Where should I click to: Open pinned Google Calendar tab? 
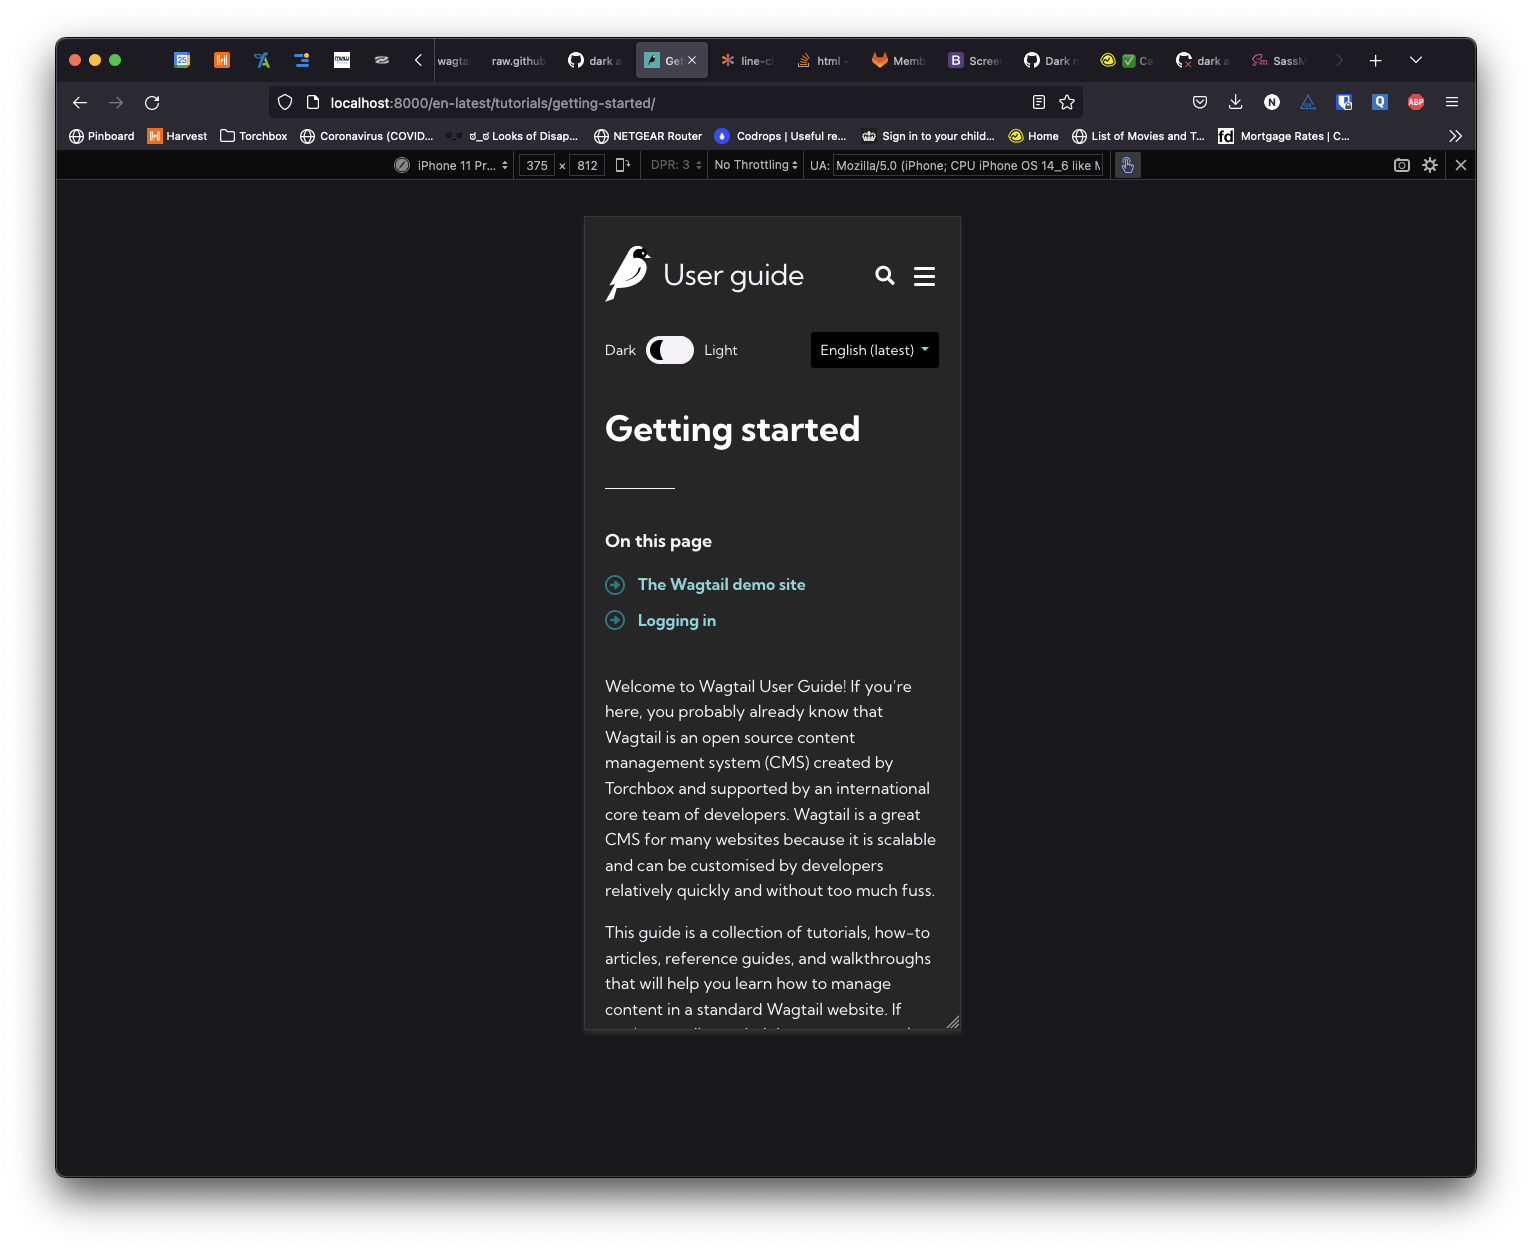tap(182, 60)
